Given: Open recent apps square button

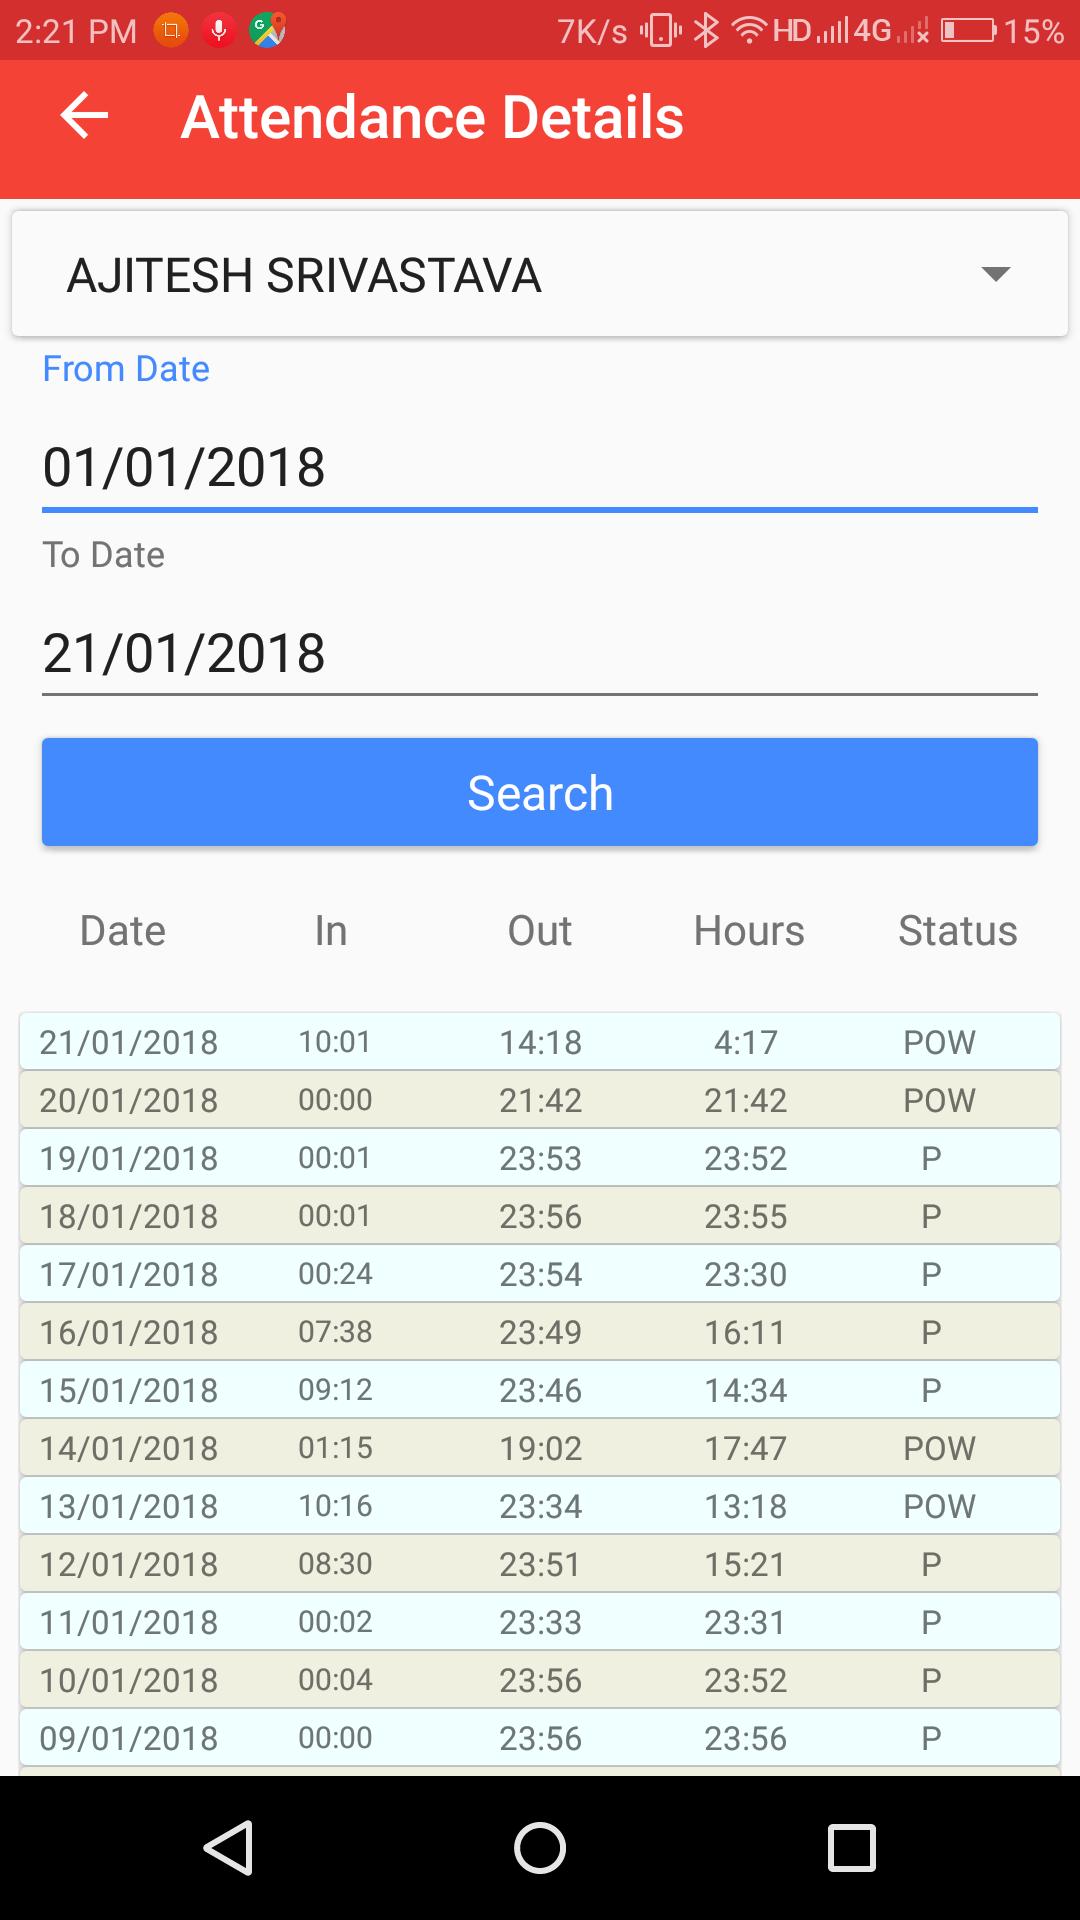Looking at the screenshot, I should click(x=852, y=1847).
